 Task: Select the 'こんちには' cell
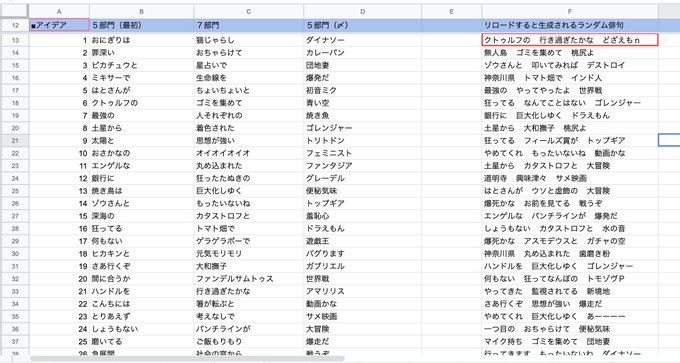[x=141, y=304]
